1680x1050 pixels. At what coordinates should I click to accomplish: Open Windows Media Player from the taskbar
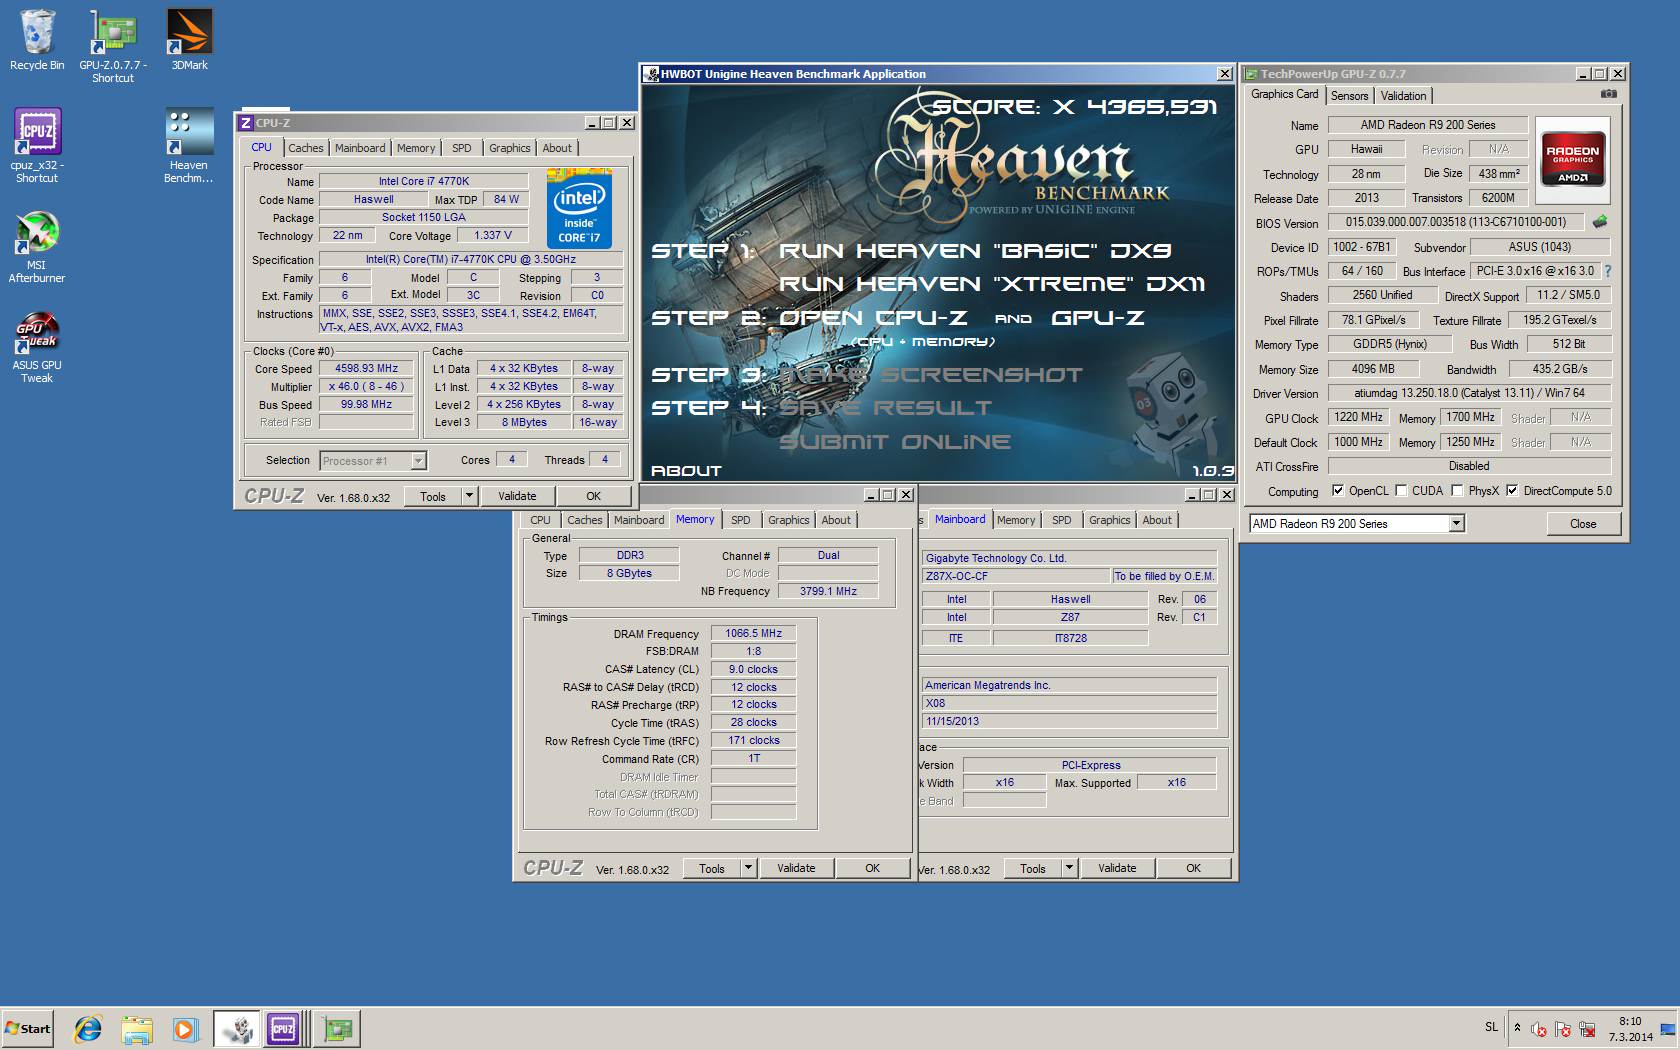click(185, 1028)
